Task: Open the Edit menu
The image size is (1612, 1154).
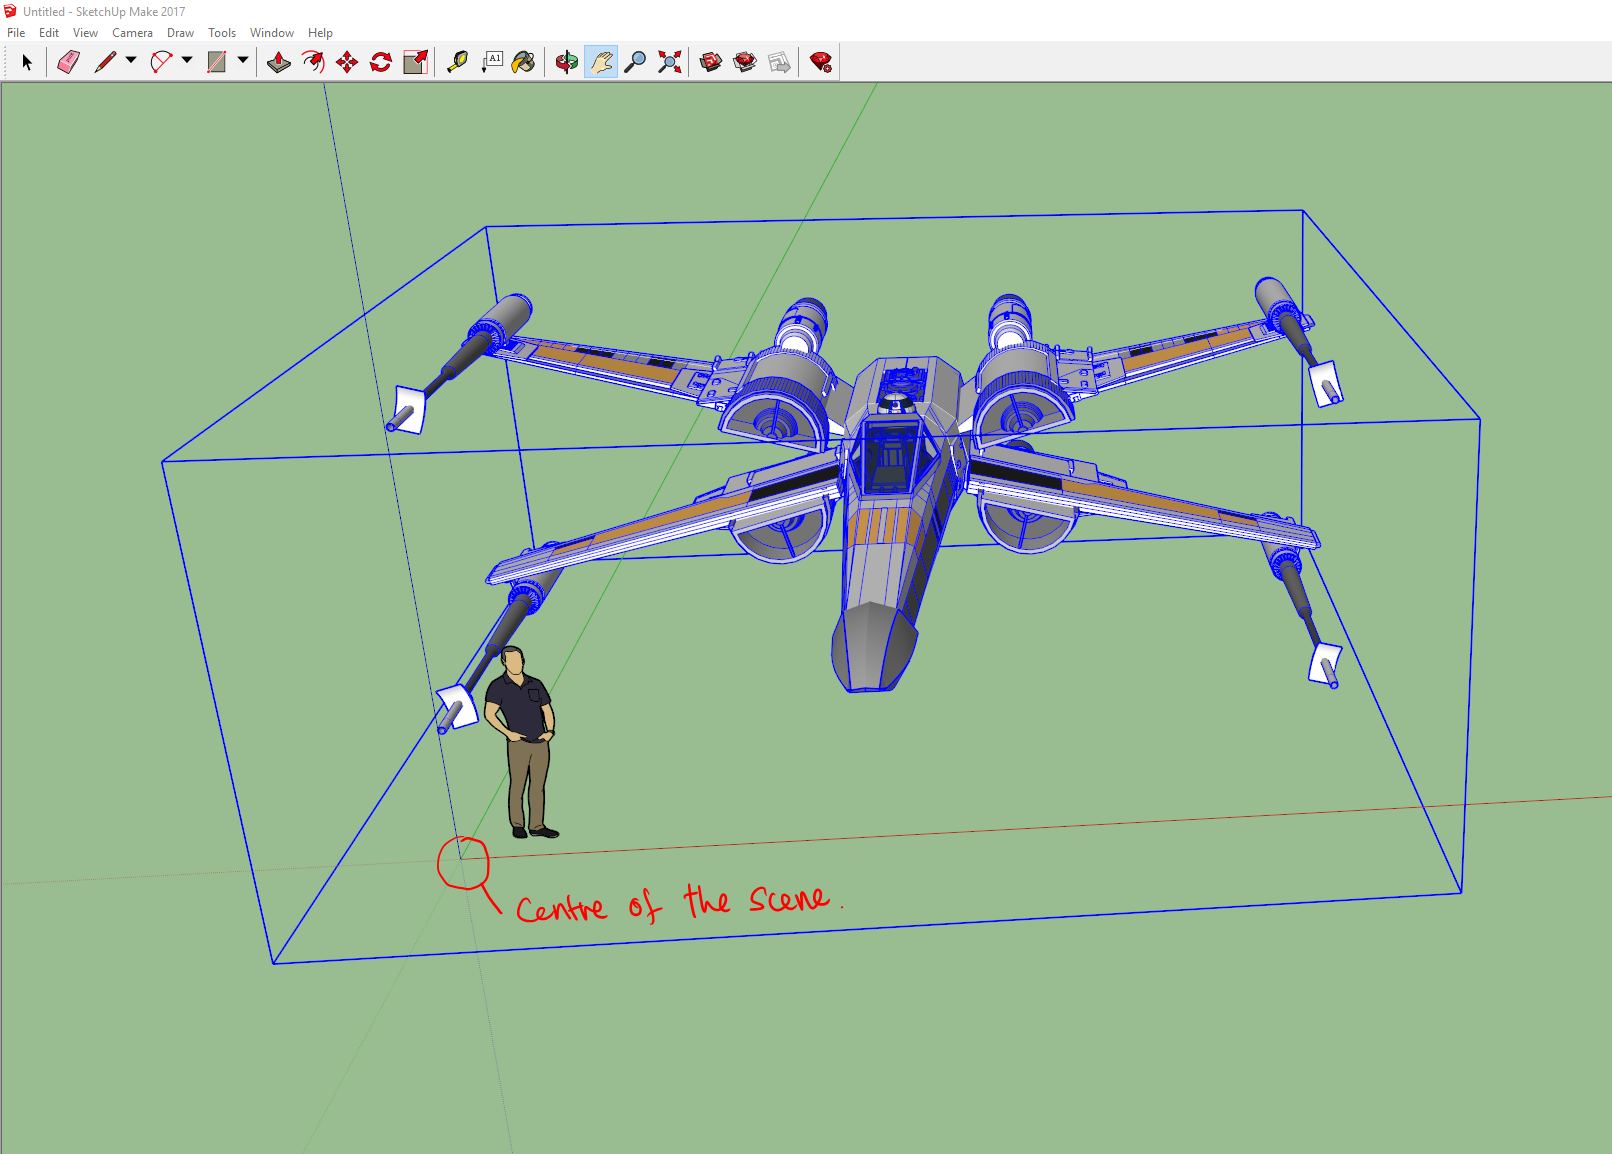Action: [x=49, y=33]
